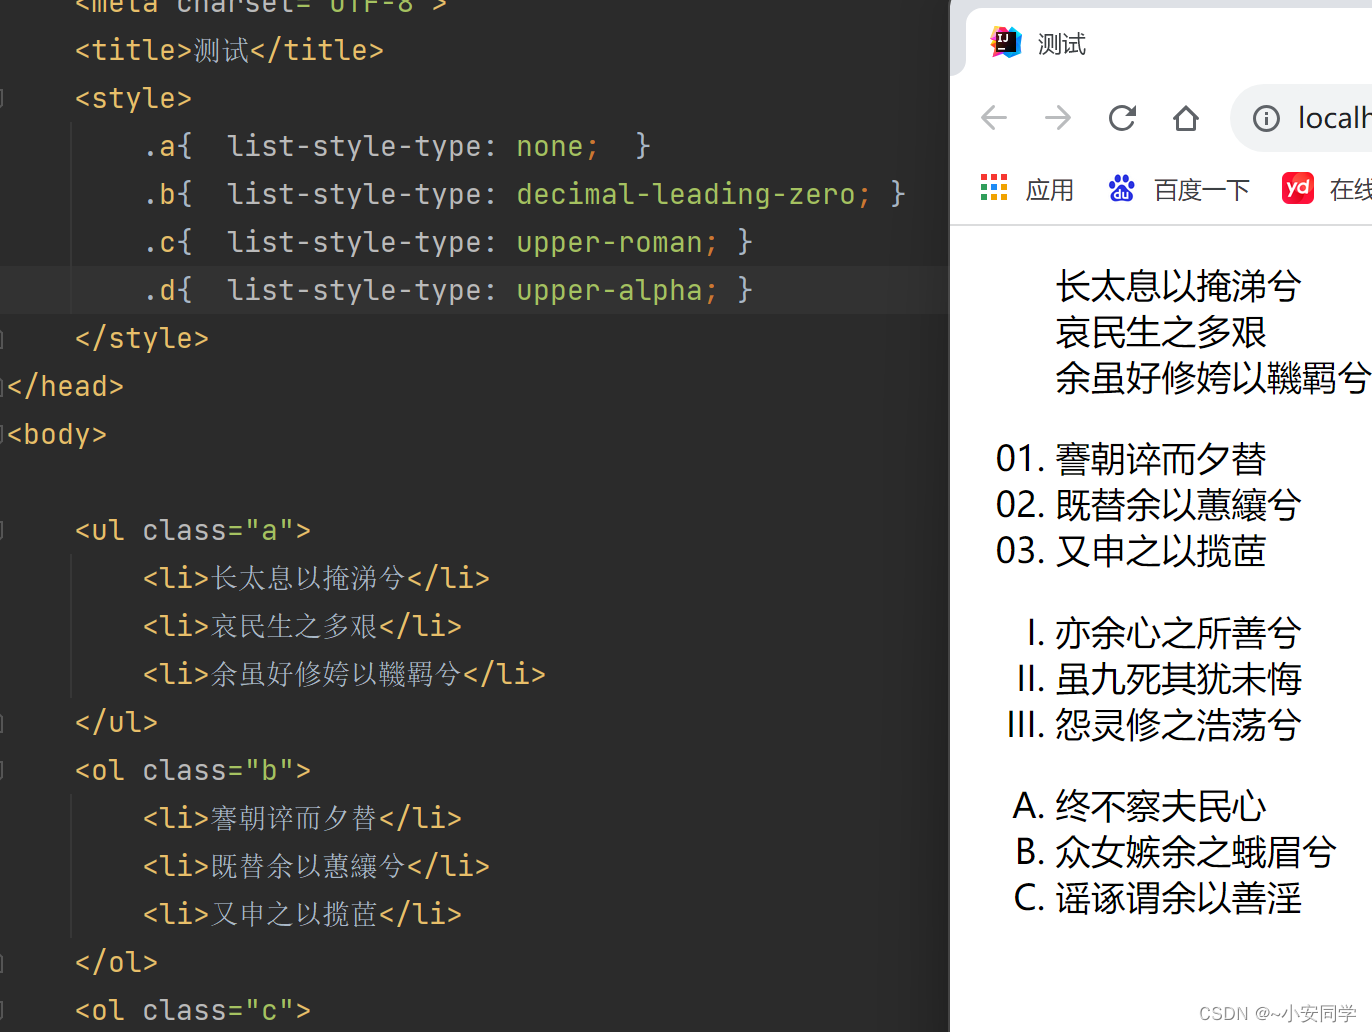Image resolution: width=1372 pixels, height=1032 pixels.
Task: Click the closing /ol fold marker
Action: click(x=2, y=962)
